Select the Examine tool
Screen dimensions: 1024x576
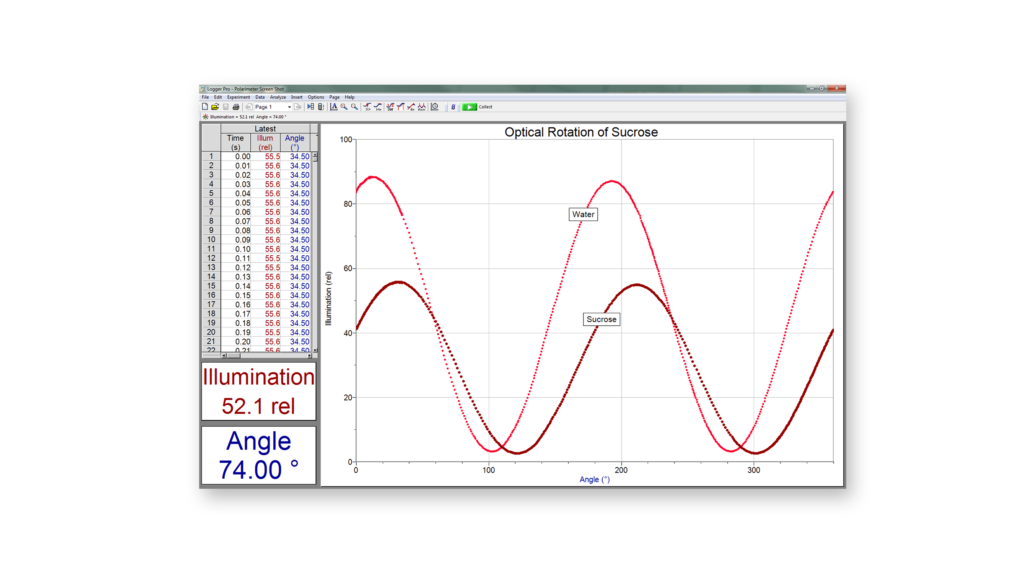click(367, 107)
